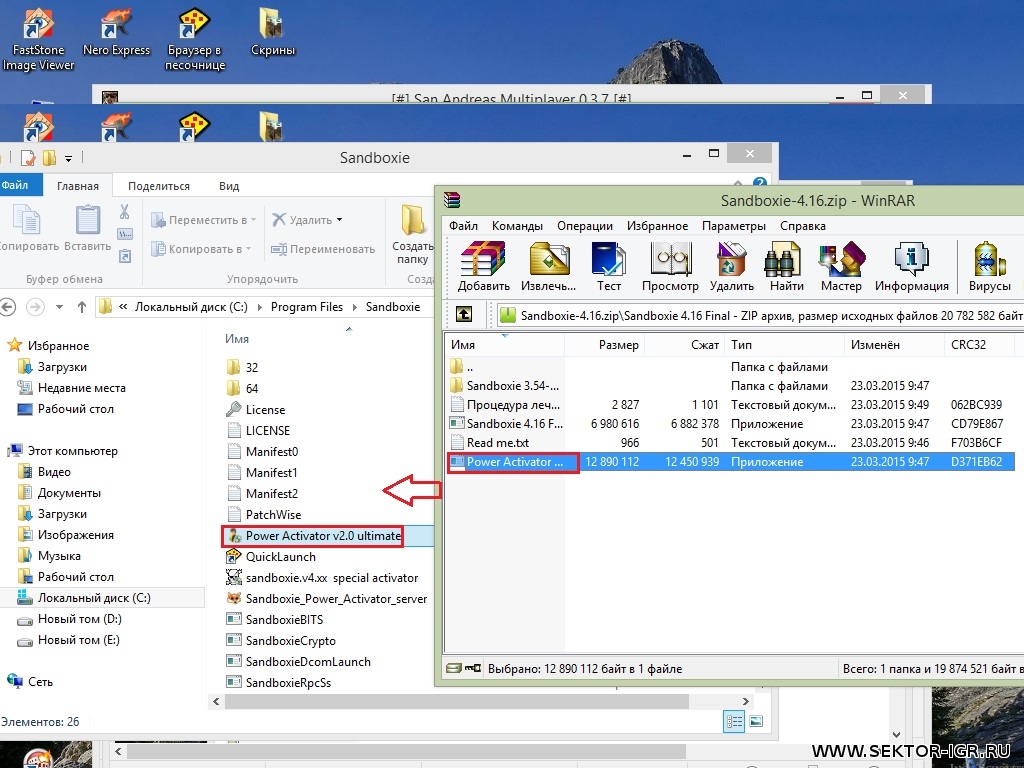Run the Тест tool in WinRAR
The width and height of the screenshot is (1024, 768).
click(609, 266)
